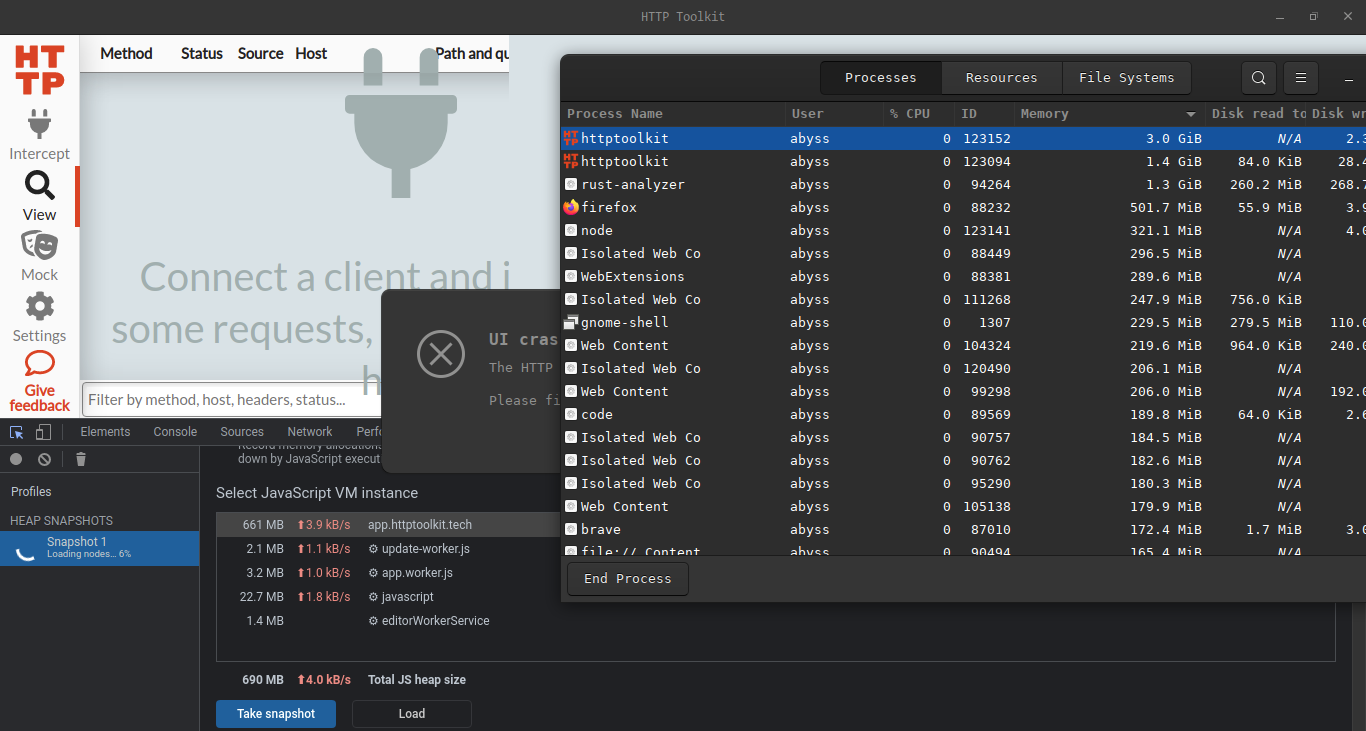Image resolution: width=1366 pixels, height=731 pixels.
Task: Clear all profiles with the trash icon
Action: tap(80, 459)
